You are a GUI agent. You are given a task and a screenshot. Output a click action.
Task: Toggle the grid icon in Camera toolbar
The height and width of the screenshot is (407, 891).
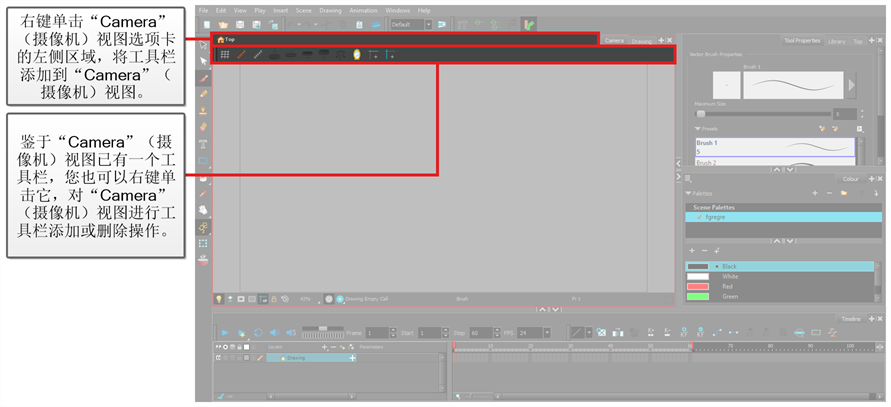225,54
